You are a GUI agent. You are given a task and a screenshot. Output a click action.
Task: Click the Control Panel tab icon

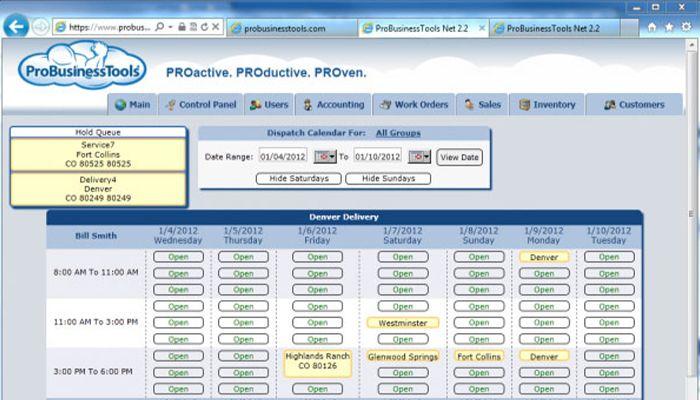[x=170, y=105]
